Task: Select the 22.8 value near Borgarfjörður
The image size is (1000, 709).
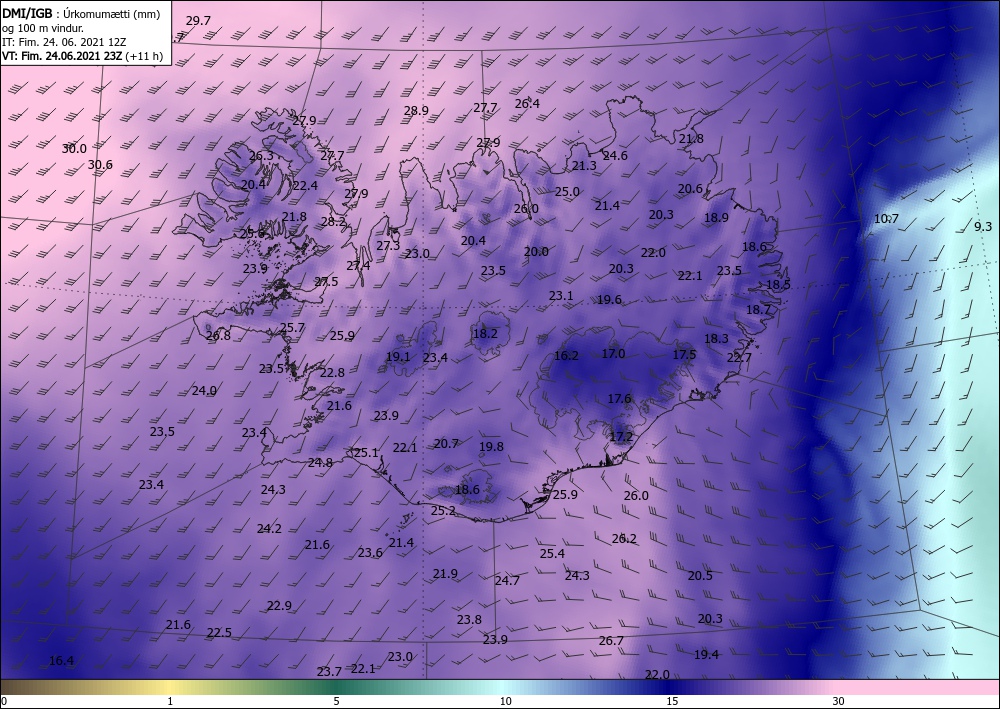Action: click(x=332, y=373)
